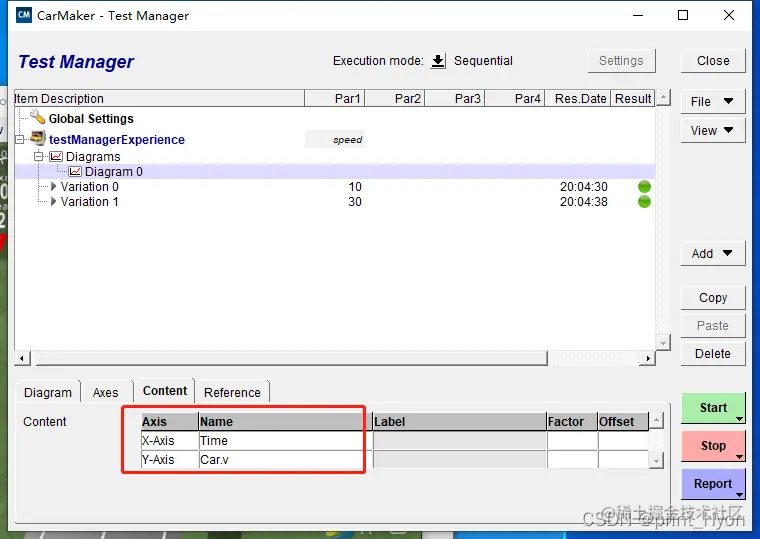760x539 pixels.
Task: Select the Variation 0 row label
Action: [90, 187]
